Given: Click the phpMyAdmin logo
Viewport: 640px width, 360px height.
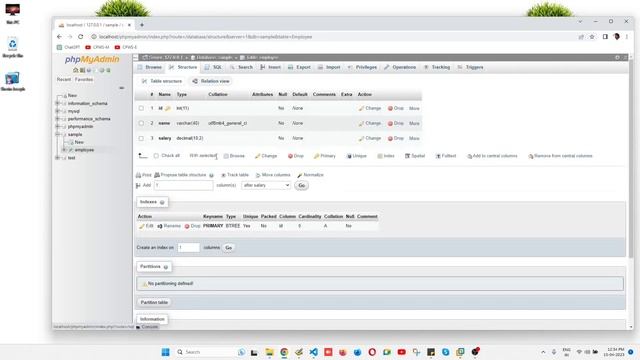Looking at the screenshot, I should [x=92, y=60].
